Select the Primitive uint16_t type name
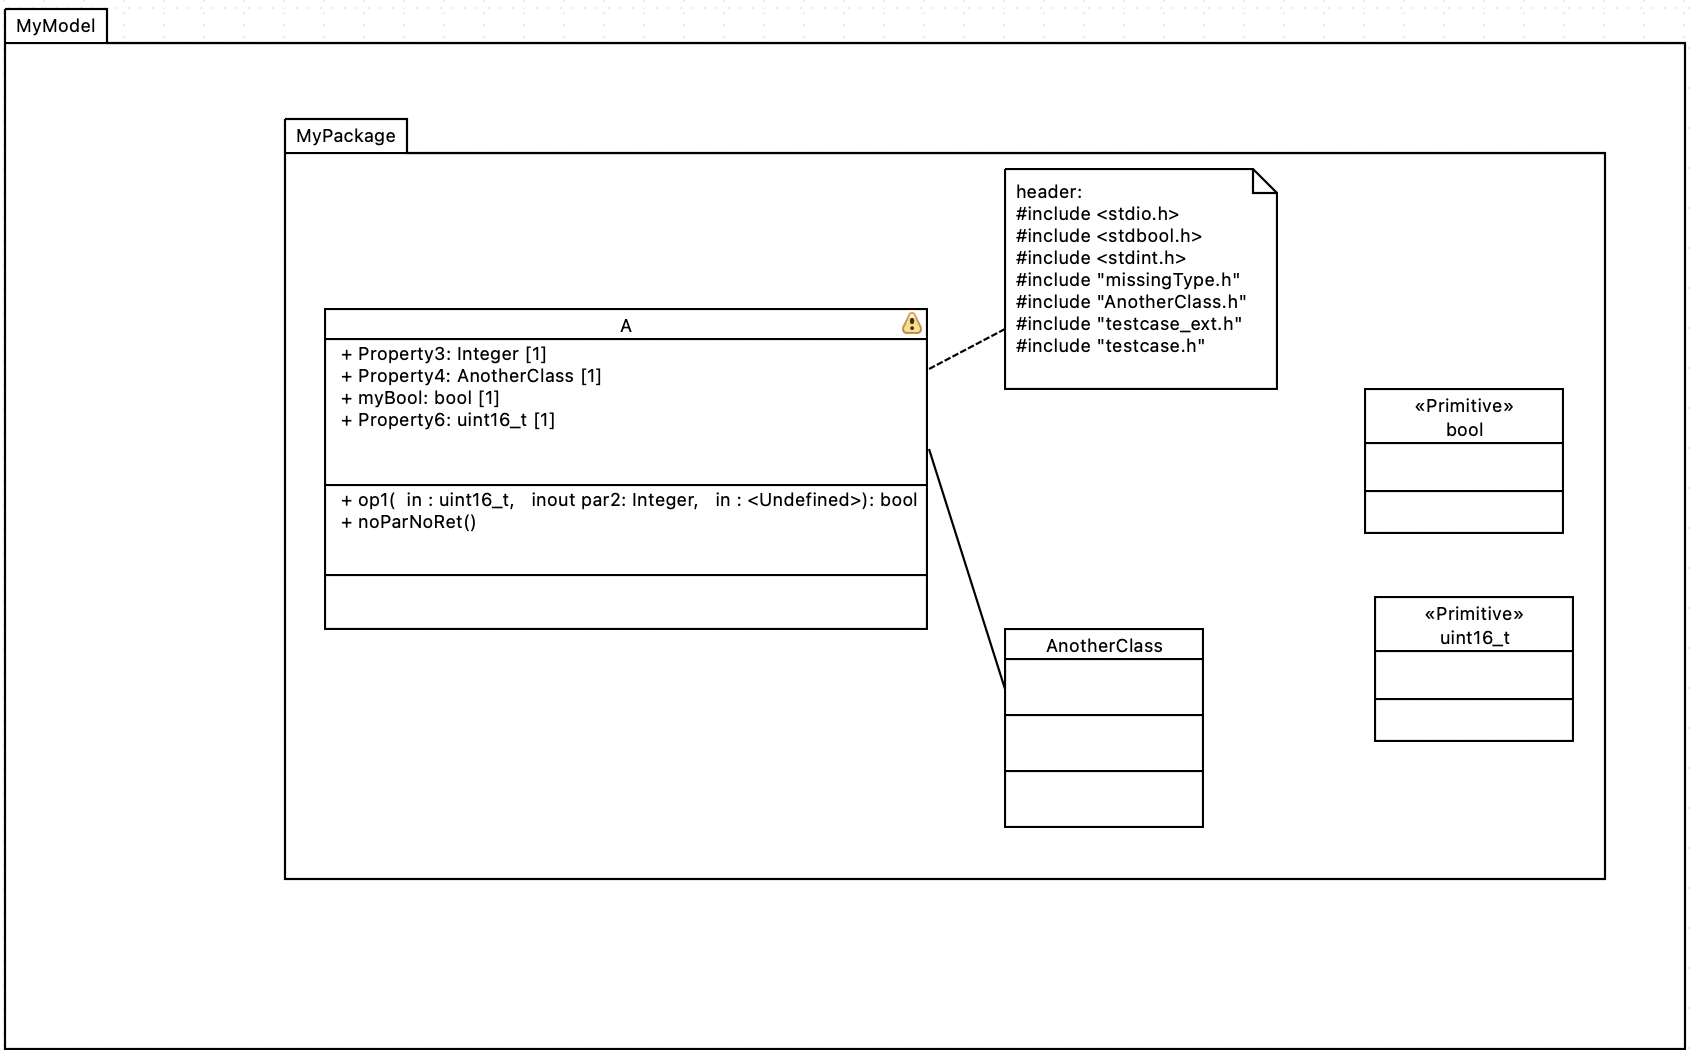 [1474, 638]
